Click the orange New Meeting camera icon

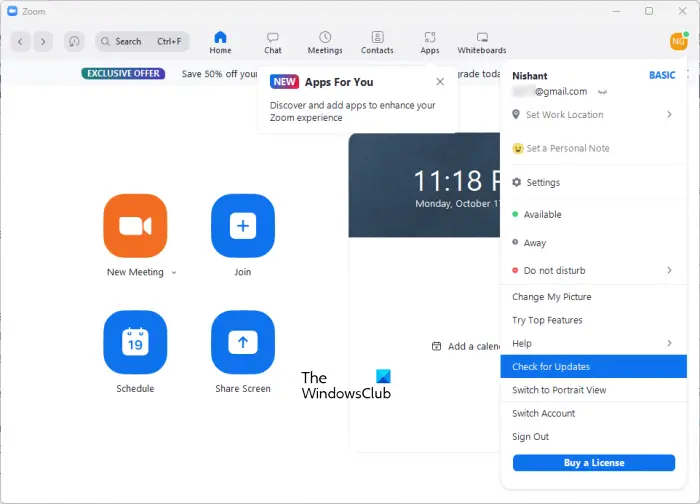click(135, 225)
